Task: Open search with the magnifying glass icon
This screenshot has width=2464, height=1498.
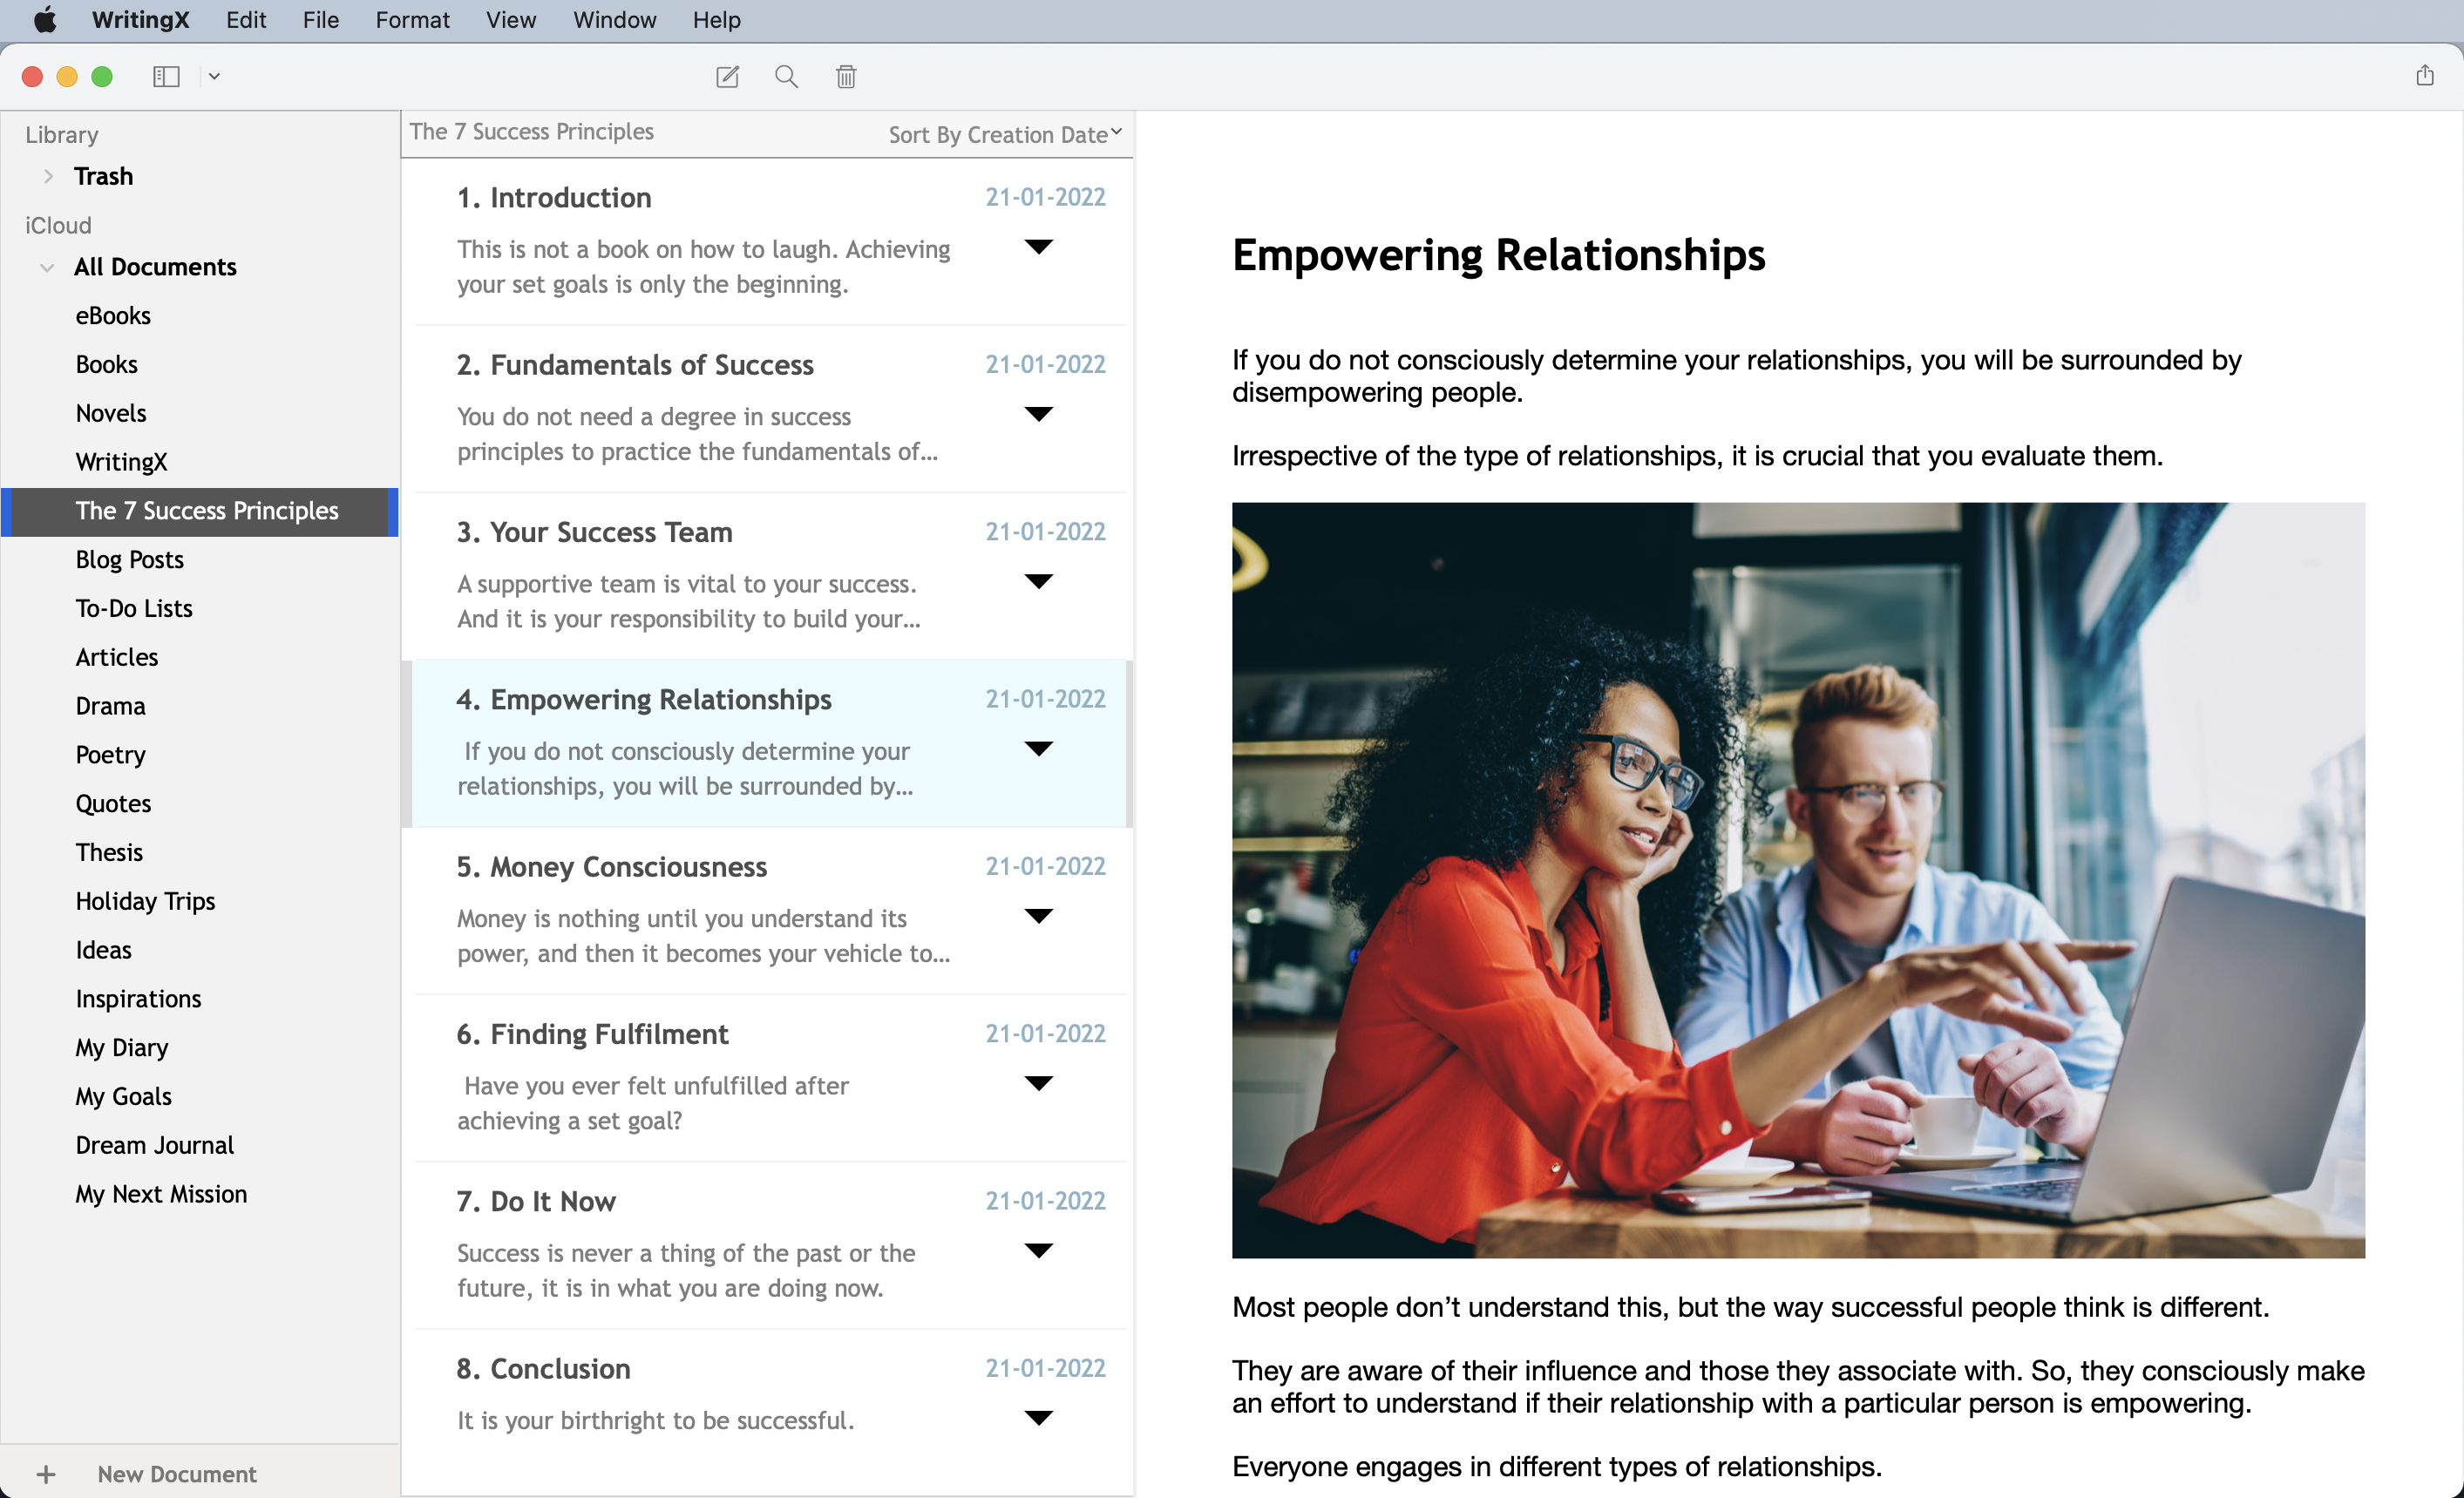Action: pyautogui.click(x=786, y=77)
